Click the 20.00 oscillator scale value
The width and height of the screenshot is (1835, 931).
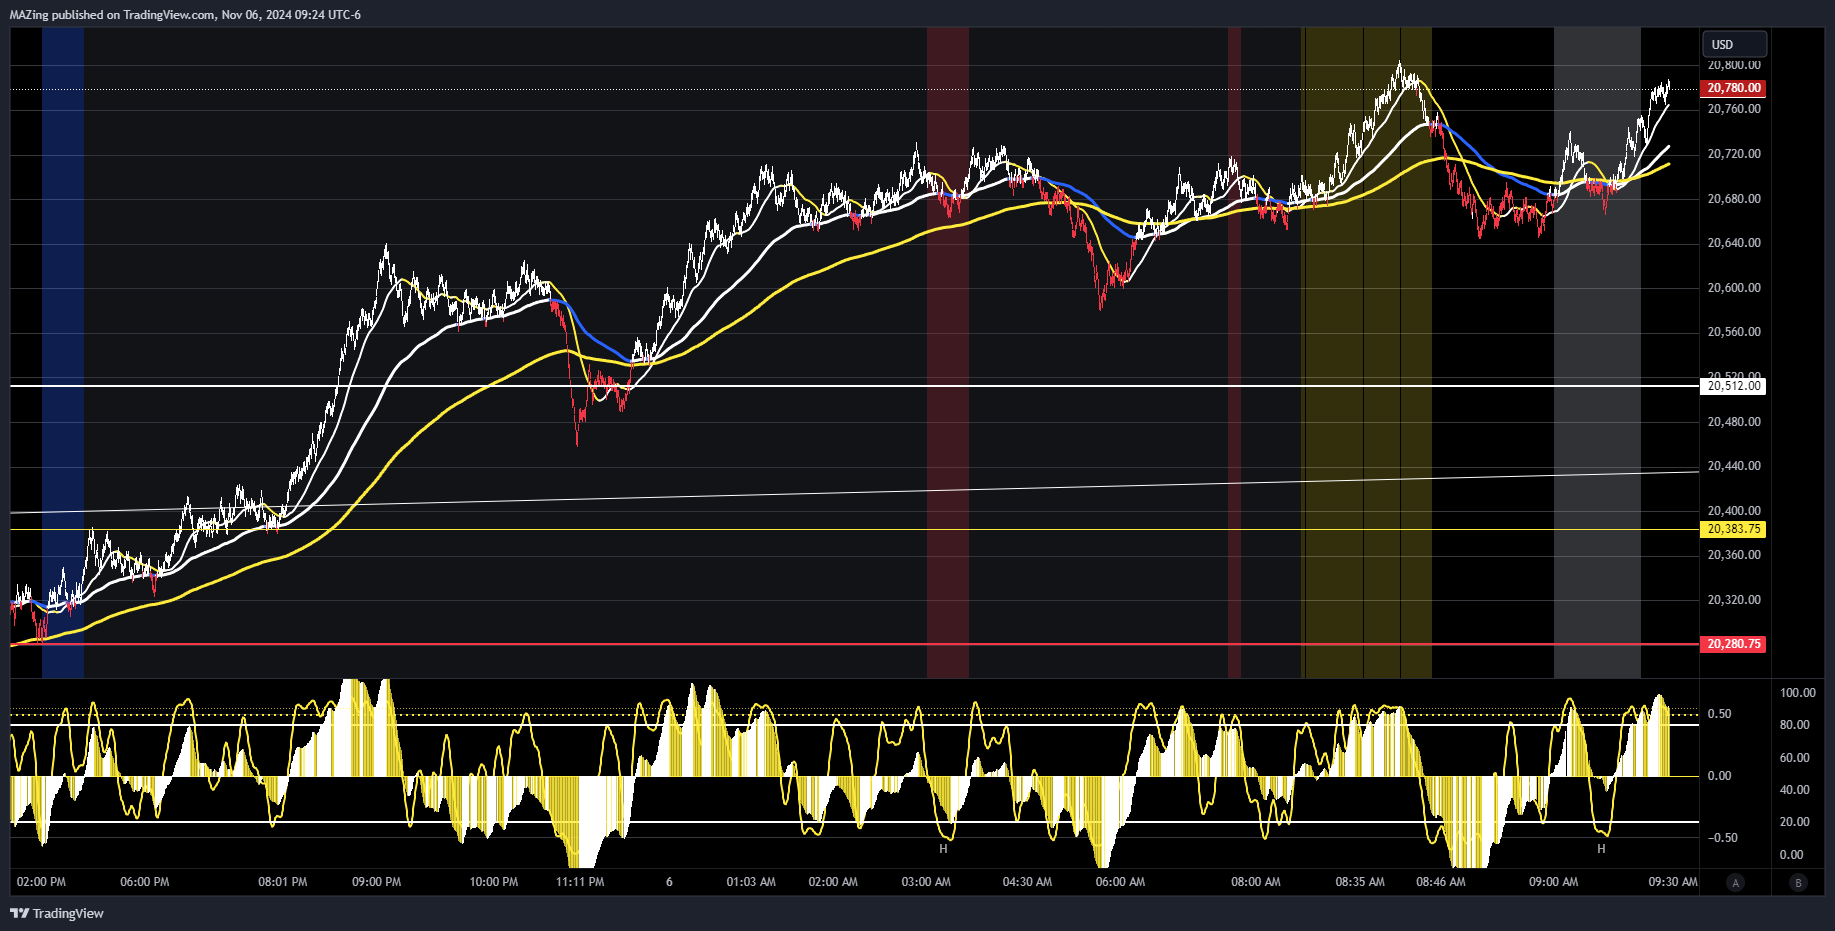[x=1794, y=822]
